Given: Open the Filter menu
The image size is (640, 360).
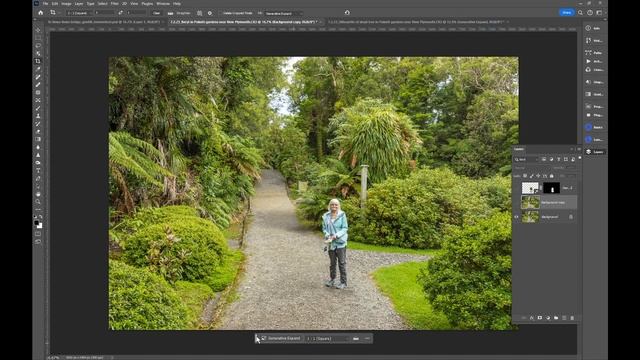Looking at the screenshot, I should point(115,4).
